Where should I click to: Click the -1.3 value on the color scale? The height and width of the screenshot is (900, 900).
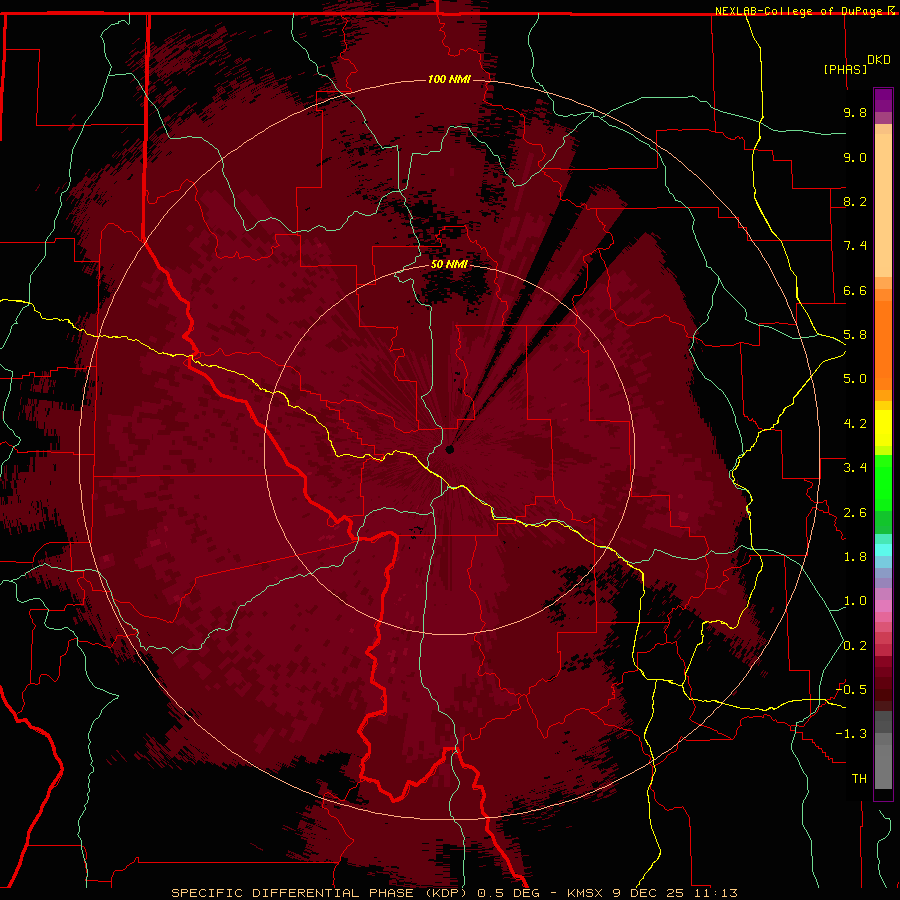[851, 734]
